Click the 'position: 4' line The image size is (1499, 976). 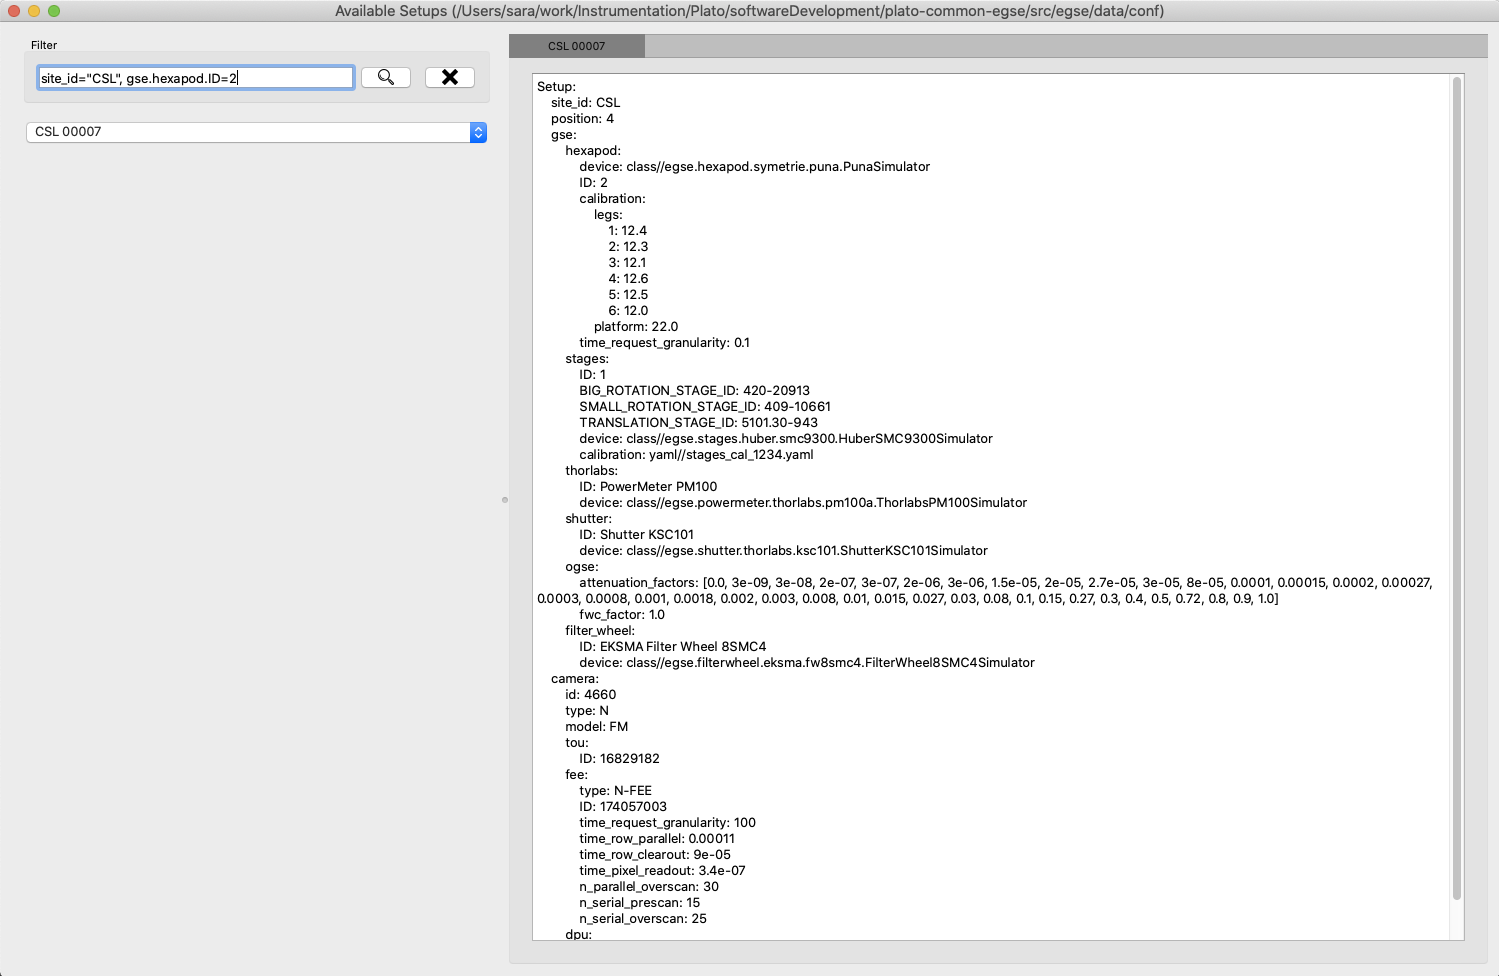pos(582,119)
